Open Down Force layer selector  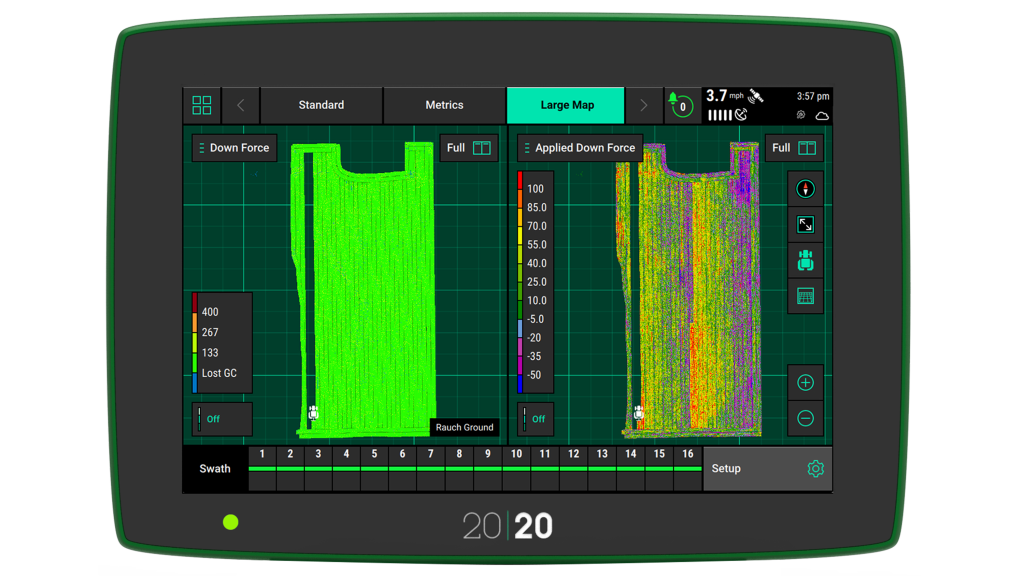tap(234, 148)
